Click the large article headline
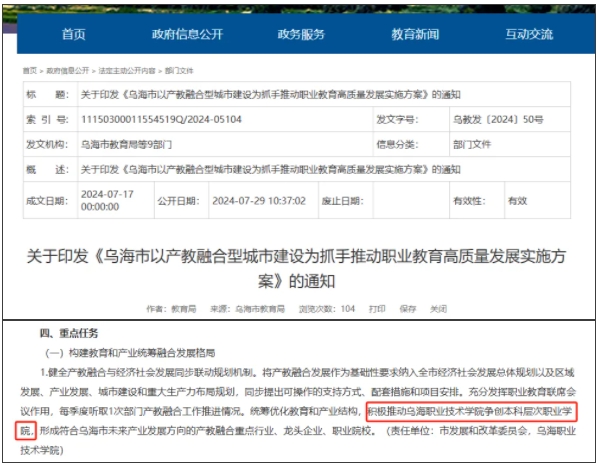The image size is (597, 466). pos(296,268)
